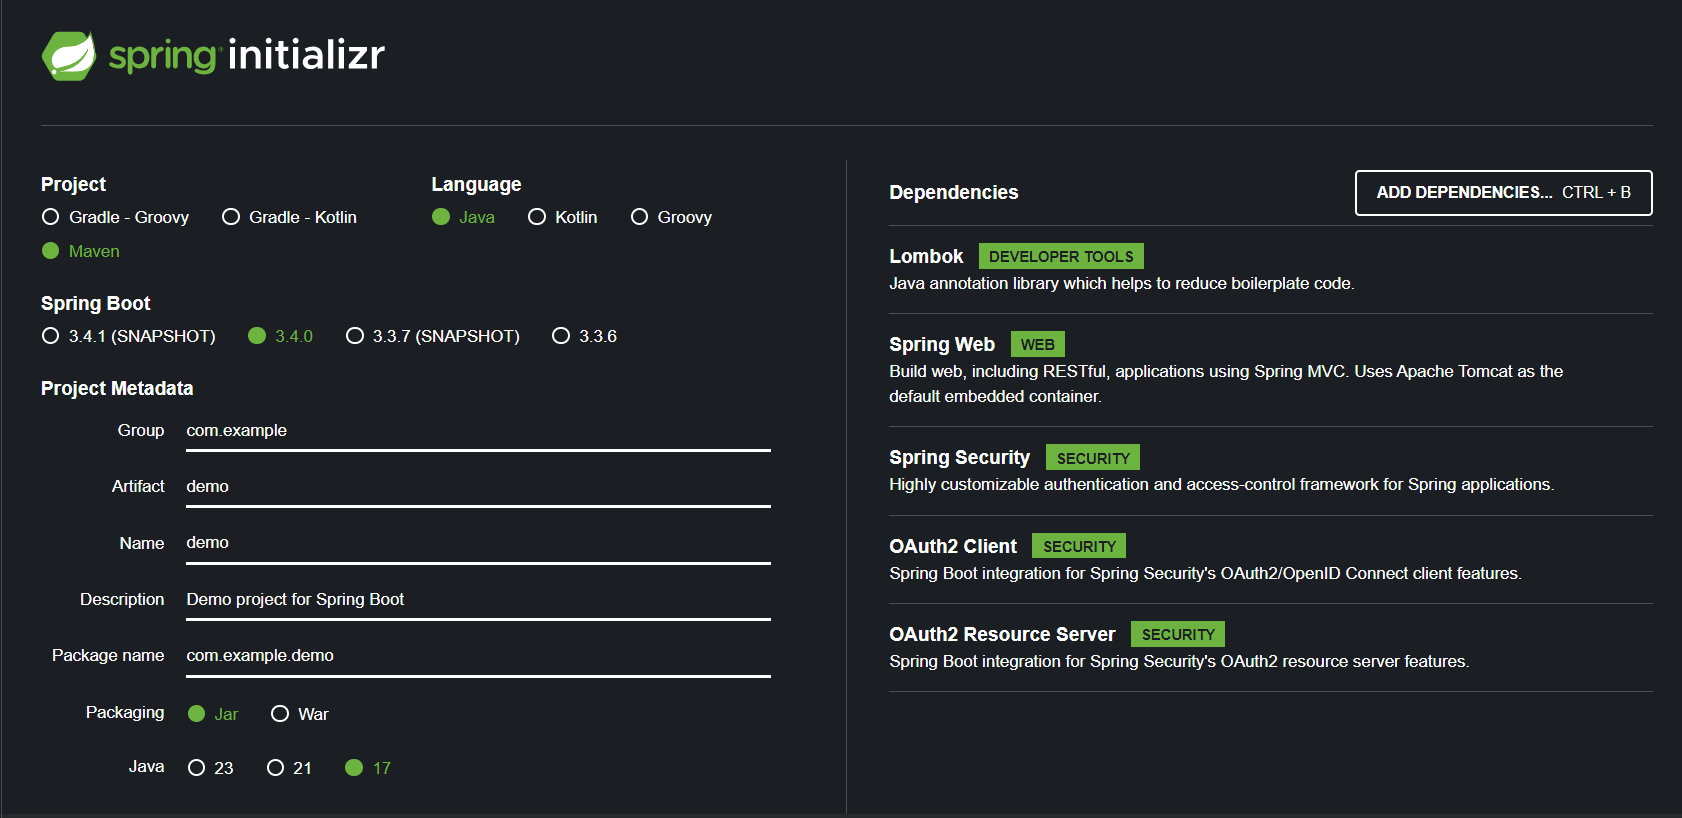Click the WEB tag badge
The image size is (1682, 818).
click(1038, 344)
